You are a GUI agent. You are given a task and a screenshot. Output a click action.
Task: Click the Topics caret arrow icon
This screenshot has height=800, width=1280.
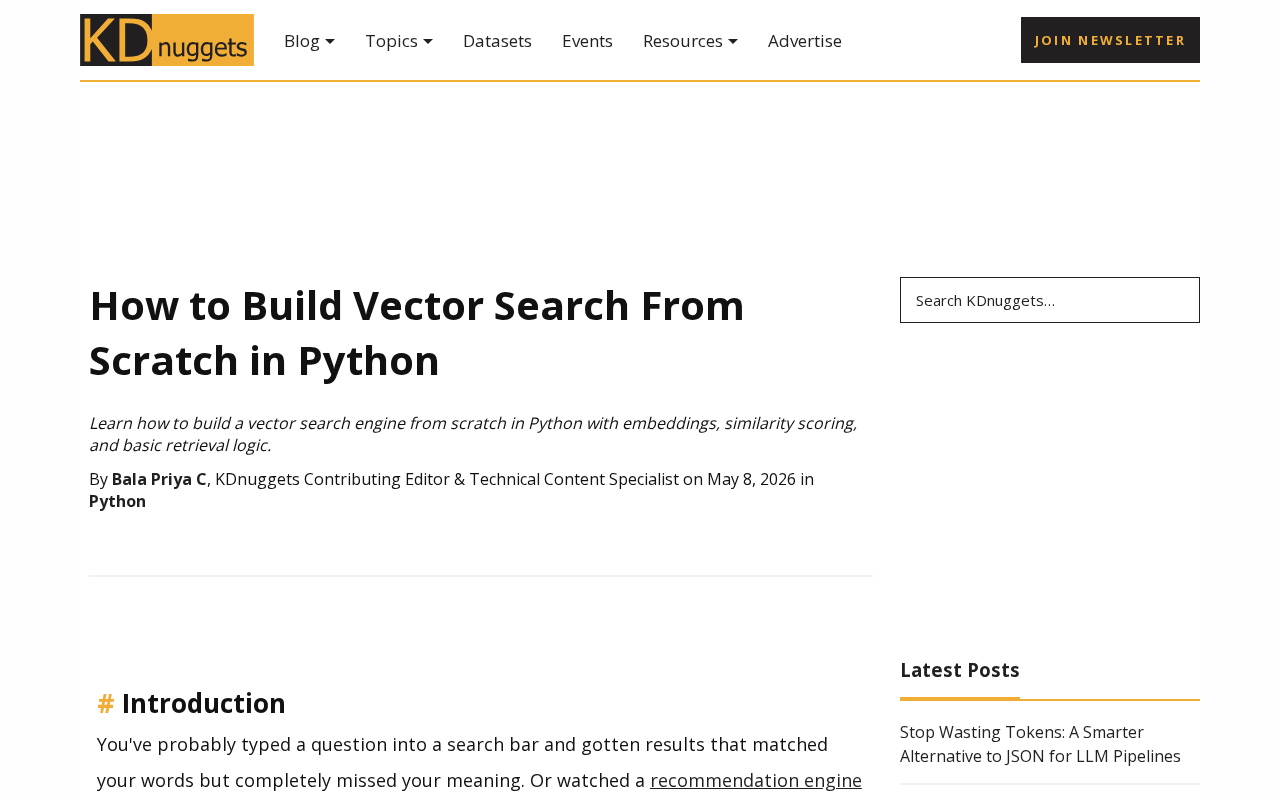click(428, 41)
